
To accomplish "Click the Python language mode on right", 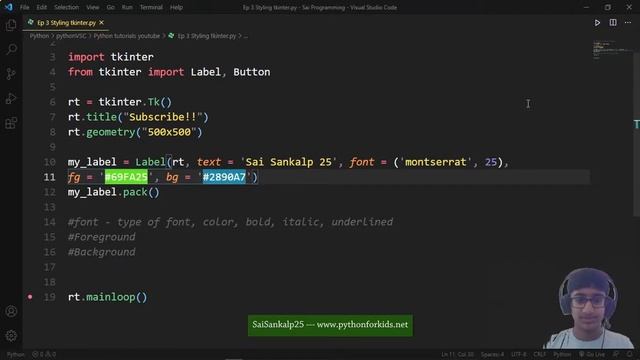I will click(562, 354).
